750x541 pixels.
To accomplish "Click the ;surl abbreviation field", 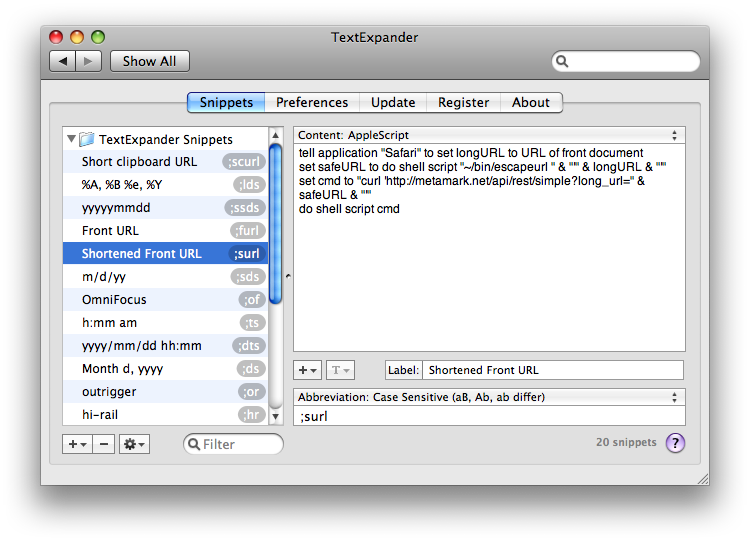I will coord(489,416).
